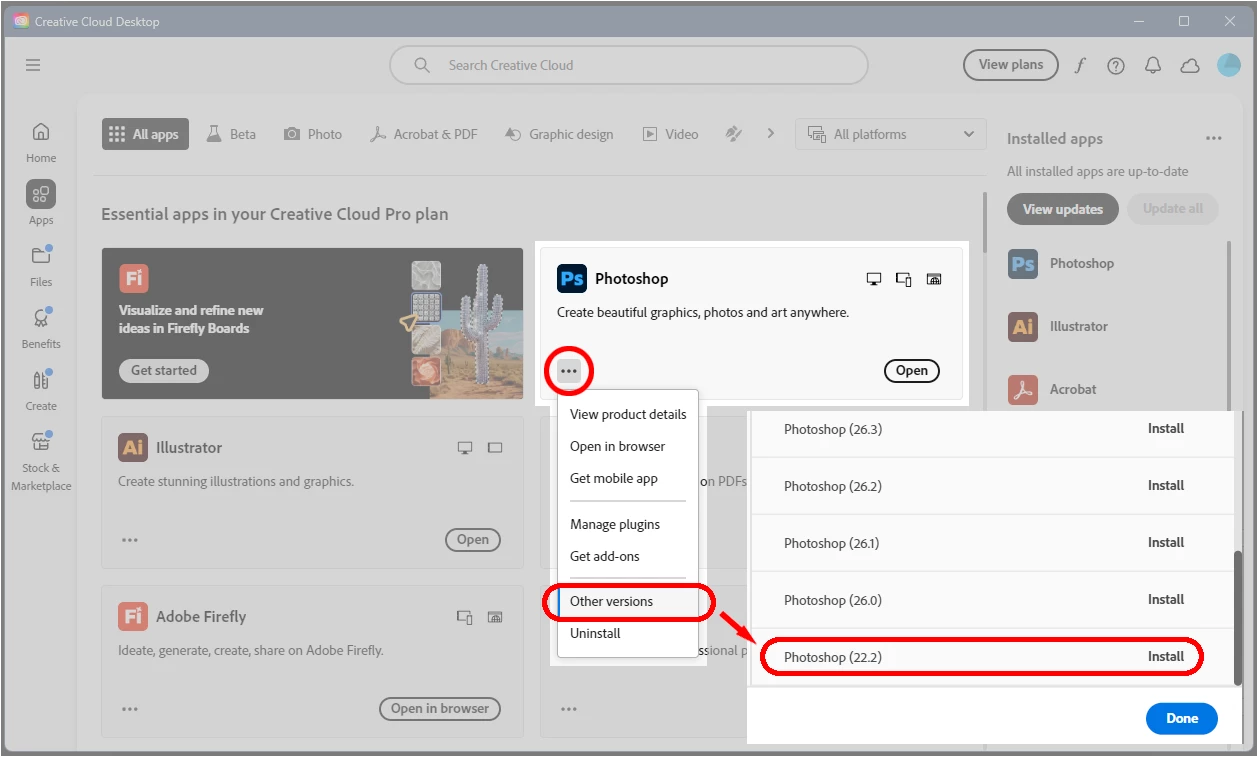Install Photoshop (26.2)
The width and height of the screenshot is (1258, 757).
pos(1166,486)
